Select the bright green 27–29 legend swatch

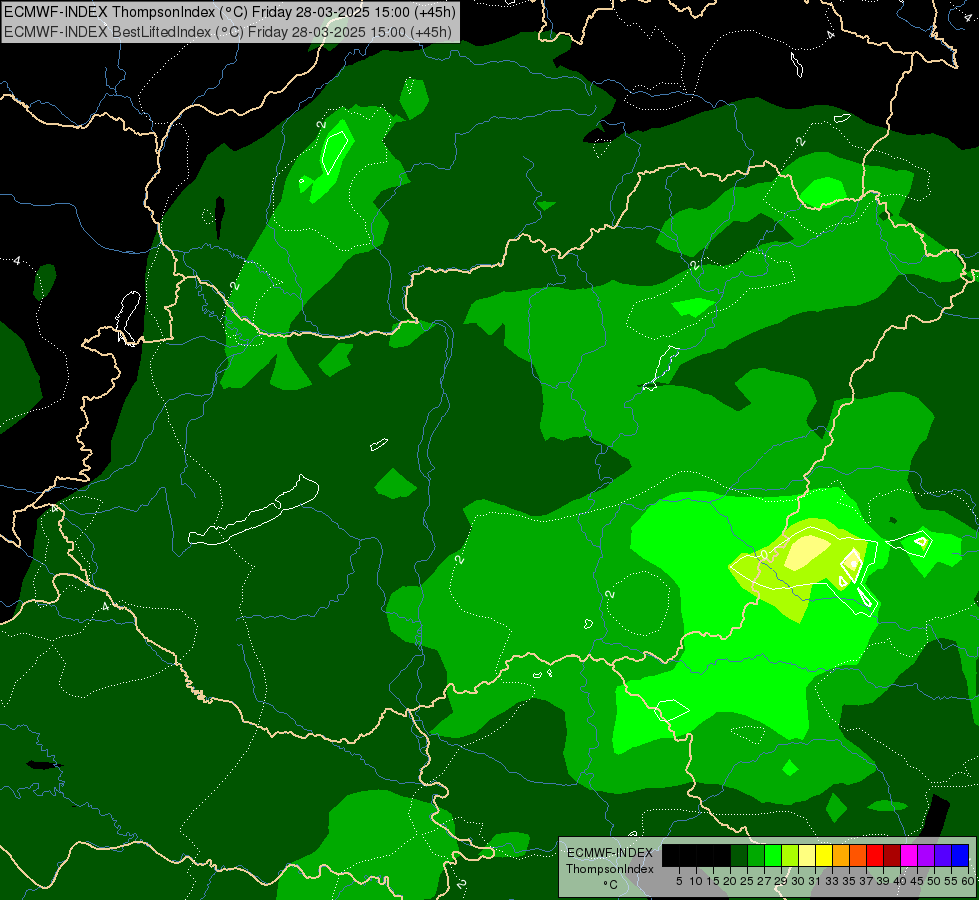pos(773,855)
